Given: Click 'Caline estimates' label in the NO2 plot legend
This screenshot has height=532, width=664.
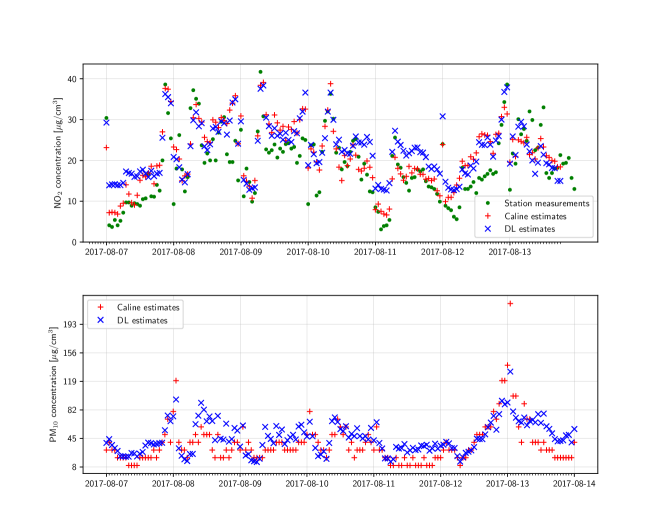Looking at the screenshot, I should coord(535,216).
